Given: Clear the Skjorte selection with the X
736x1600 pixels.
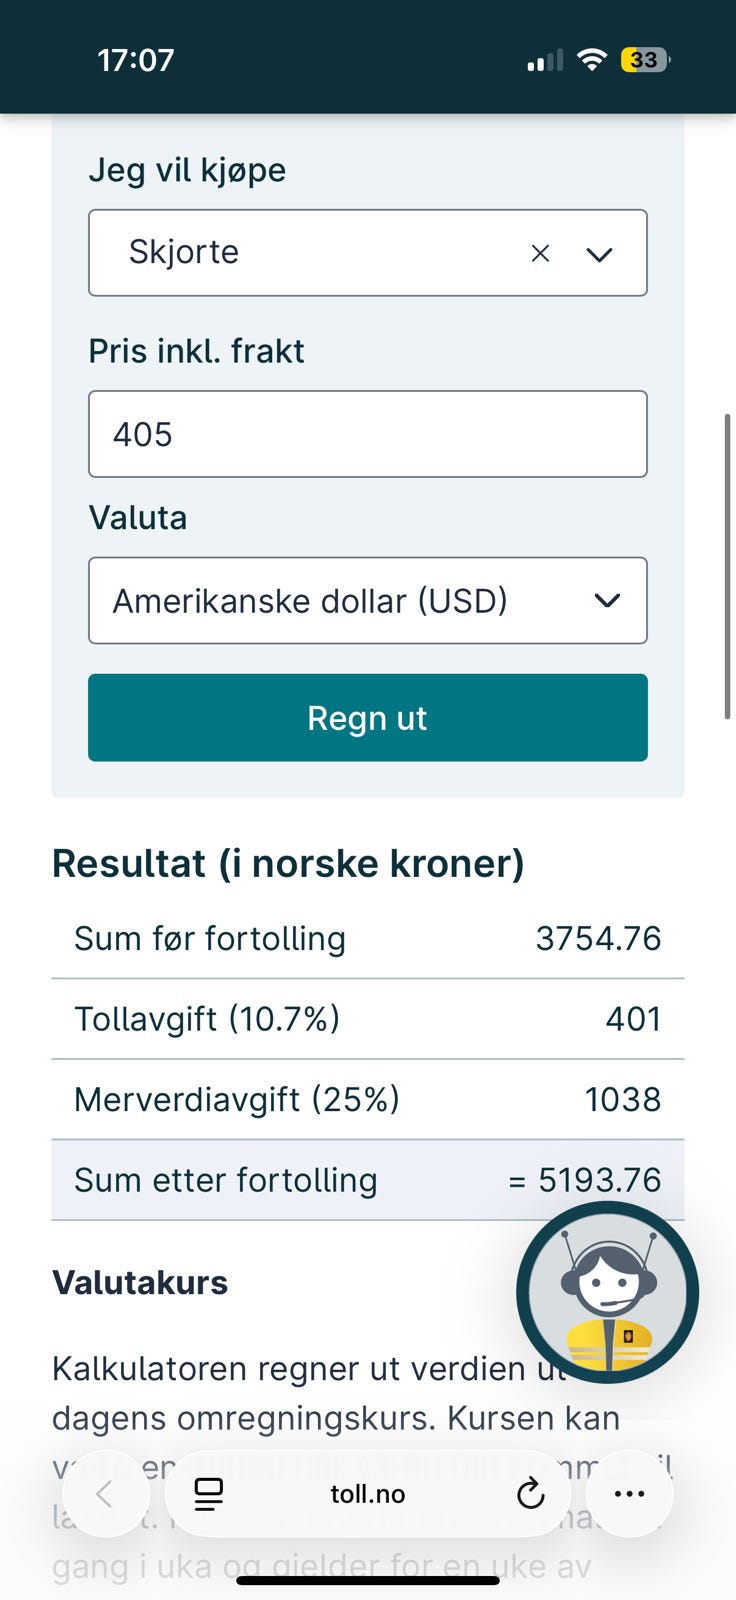Looking at the screenshot, I should click(540, 254).
